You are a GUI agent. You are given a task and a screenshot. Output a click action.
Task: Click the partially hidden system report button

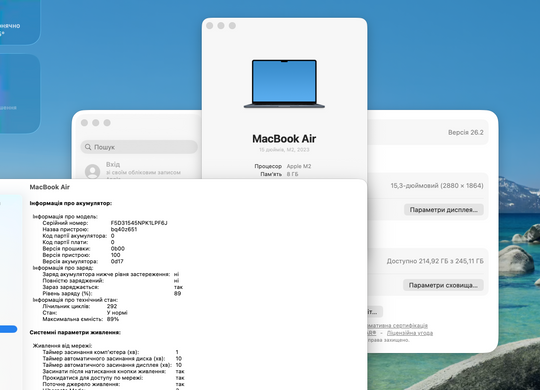(x=375, y=312)
